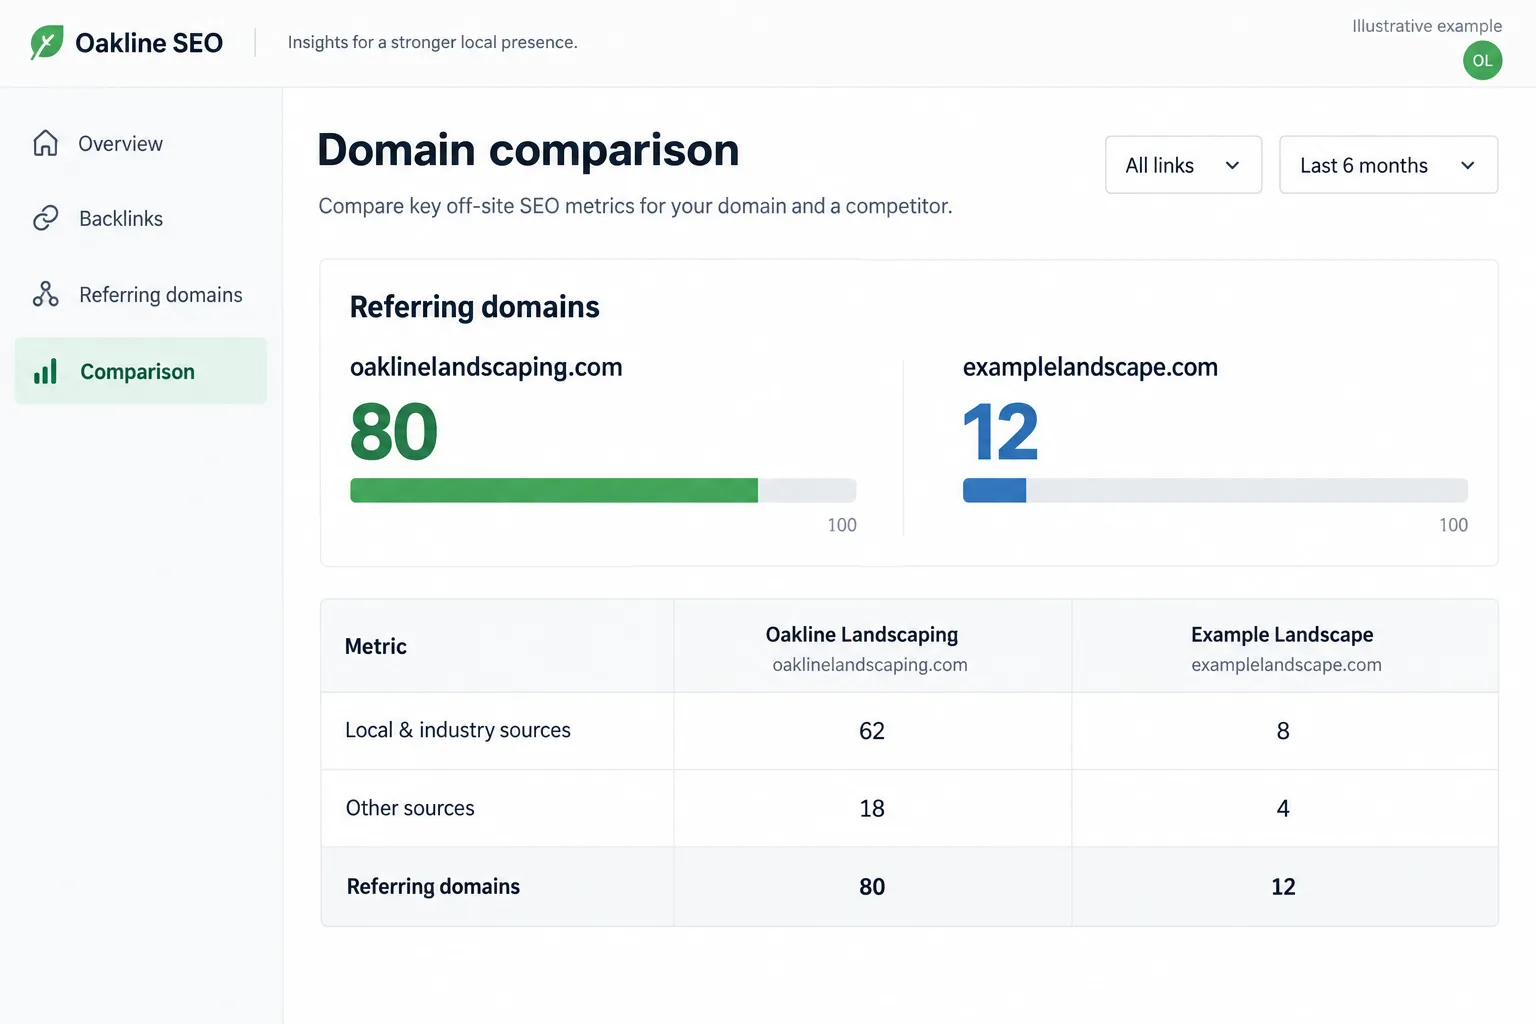Click the Oakline SEO brand name
The height and width of the screenshot is (1024, 1536).
(x=149, y=43)
